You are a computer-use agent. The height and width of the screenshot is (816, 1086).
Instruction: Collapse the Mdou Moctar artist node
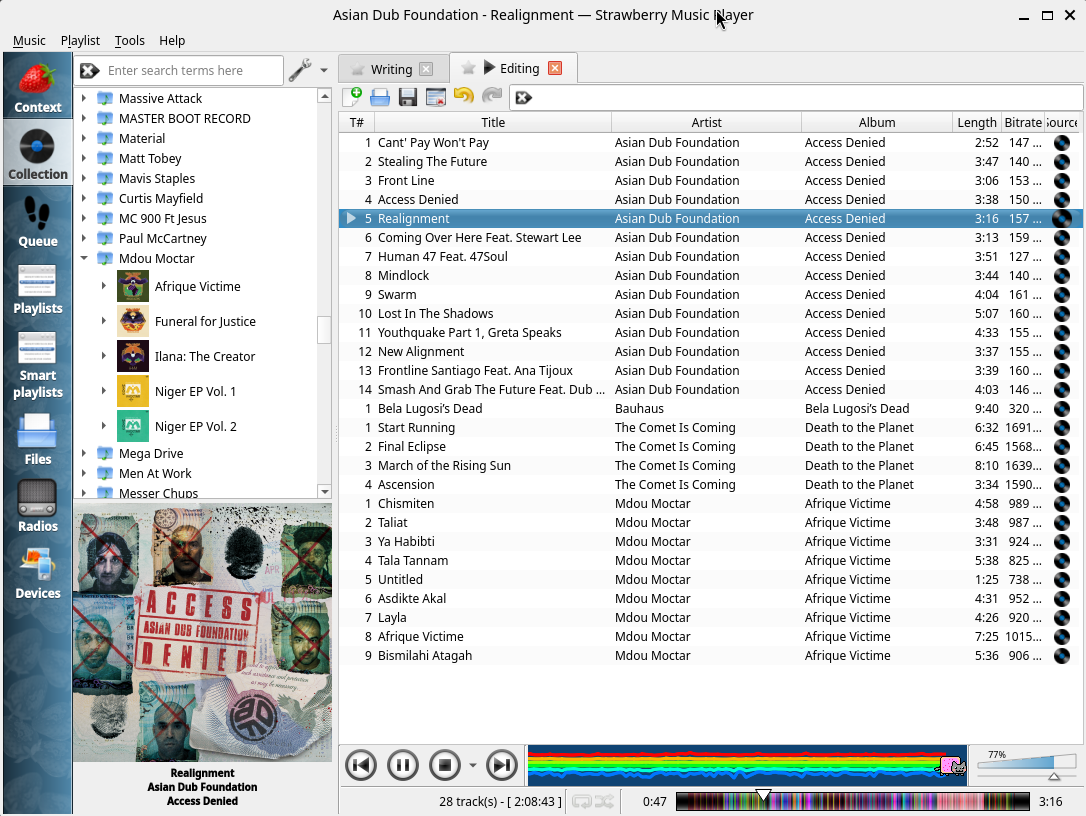coord(84,258)
